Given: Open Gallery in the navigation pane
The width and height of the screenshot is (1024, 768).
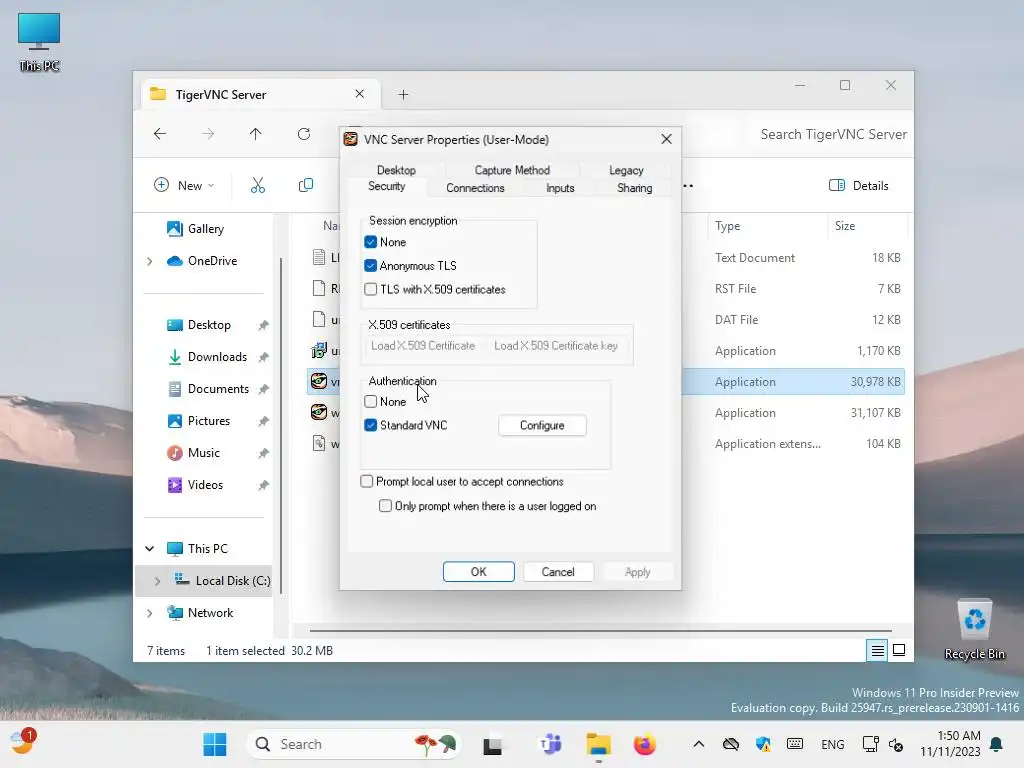Looking at the screenshot, I should pos(205,229).
